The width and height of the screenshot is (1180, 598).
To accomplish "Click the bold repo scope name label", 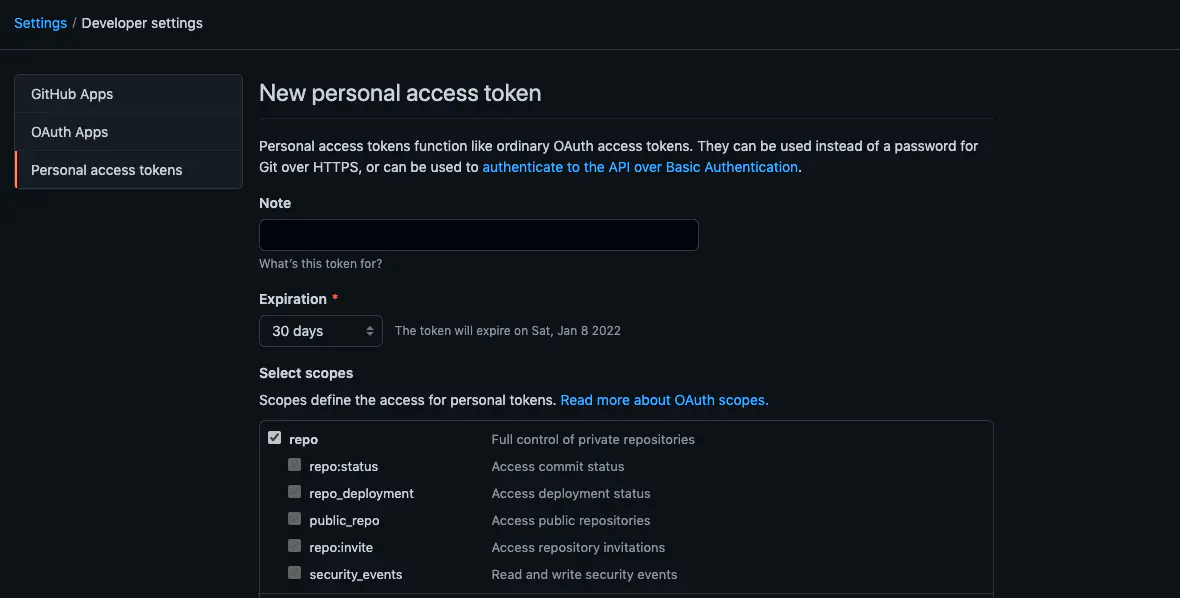I will 304,439.
